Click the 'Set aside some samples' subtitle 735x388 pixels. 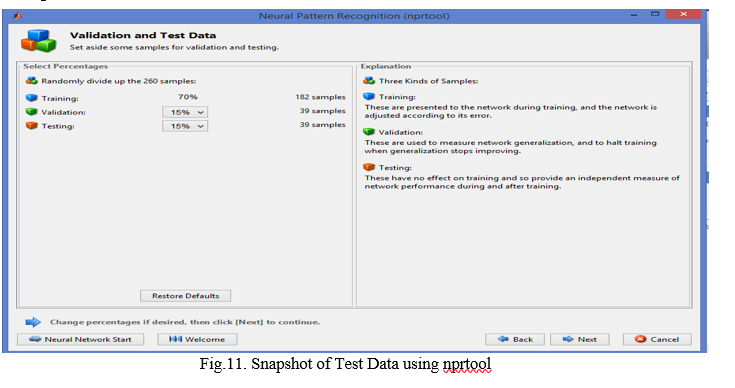[x=174, y=47]
